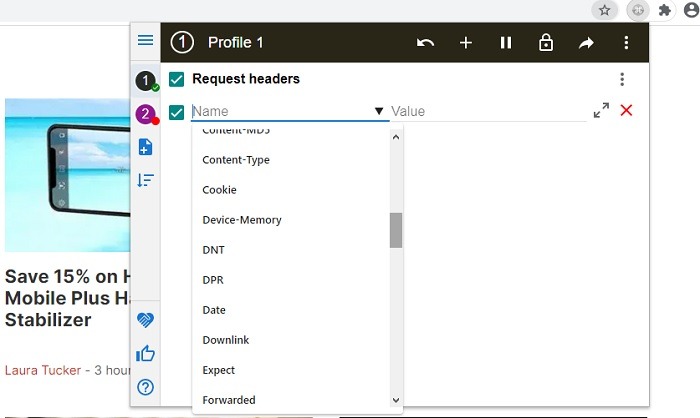The height and width of the screenshot is (418, 700).
Task: Expand the header value editor
Action: [x=601, y=110]
